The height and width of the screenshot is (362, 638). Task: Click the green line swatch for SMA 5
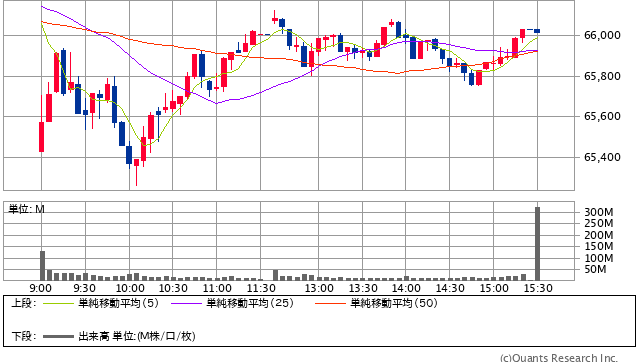click(x=58, y=303)
